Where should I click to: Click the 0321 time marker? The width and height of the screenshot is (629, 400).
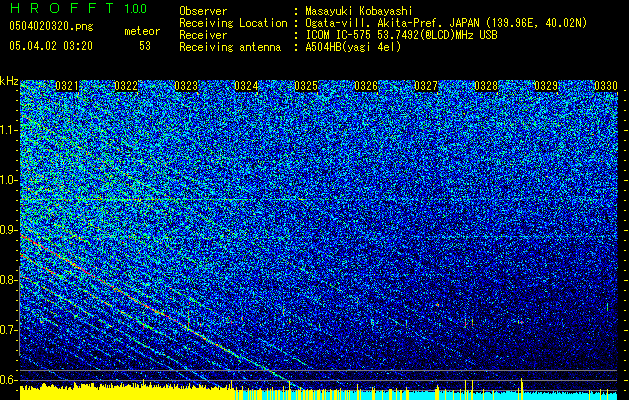pyautogui.click(x=67, y=86)
